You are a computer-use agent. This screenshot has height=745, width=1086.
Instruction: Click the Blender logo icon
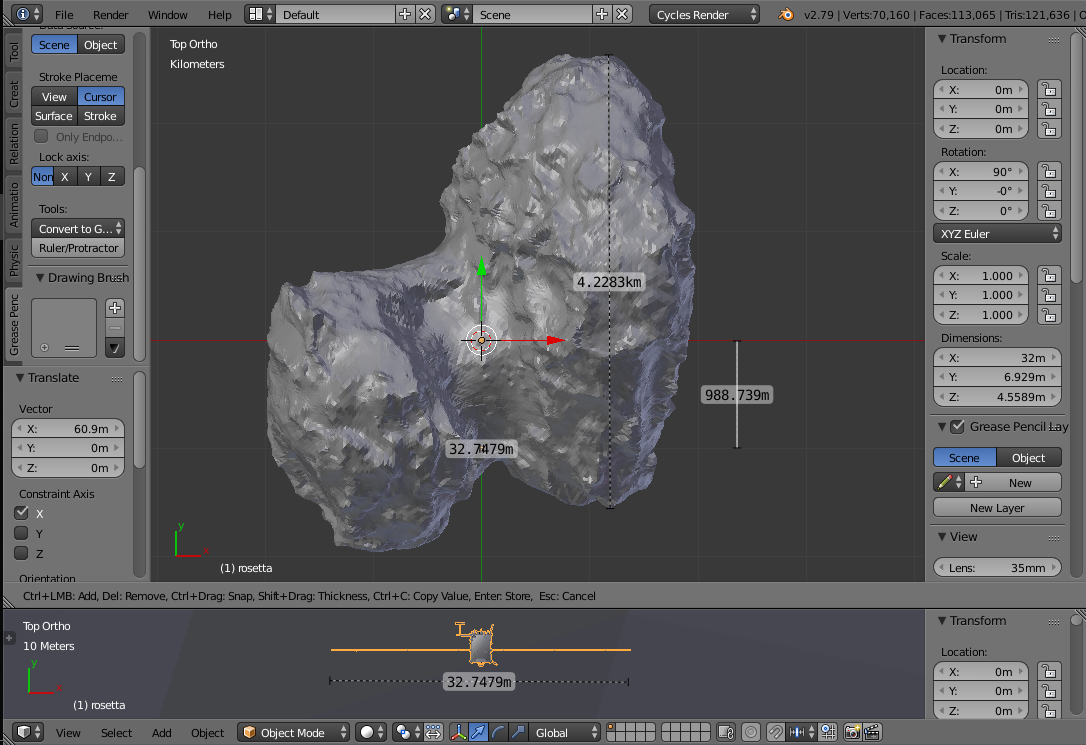(x=785, y=14)
